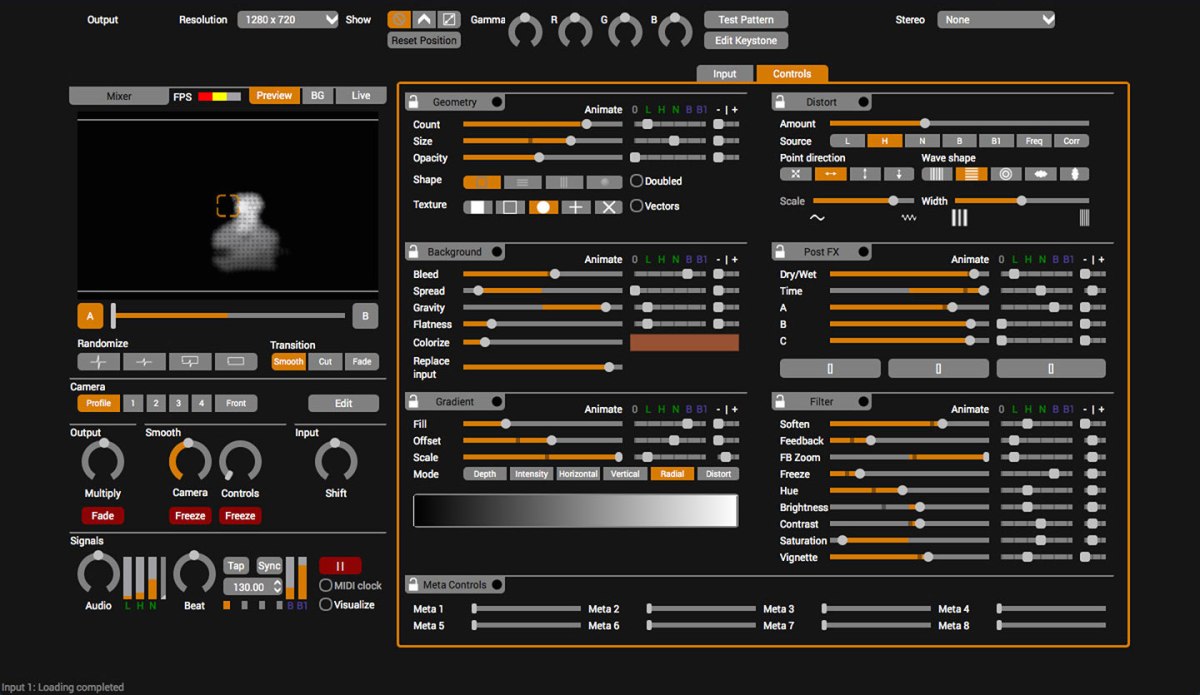Screen dimensions: 1200x695
Task: Turn on the MIDI clock option
Action: (x=326, y=586)
